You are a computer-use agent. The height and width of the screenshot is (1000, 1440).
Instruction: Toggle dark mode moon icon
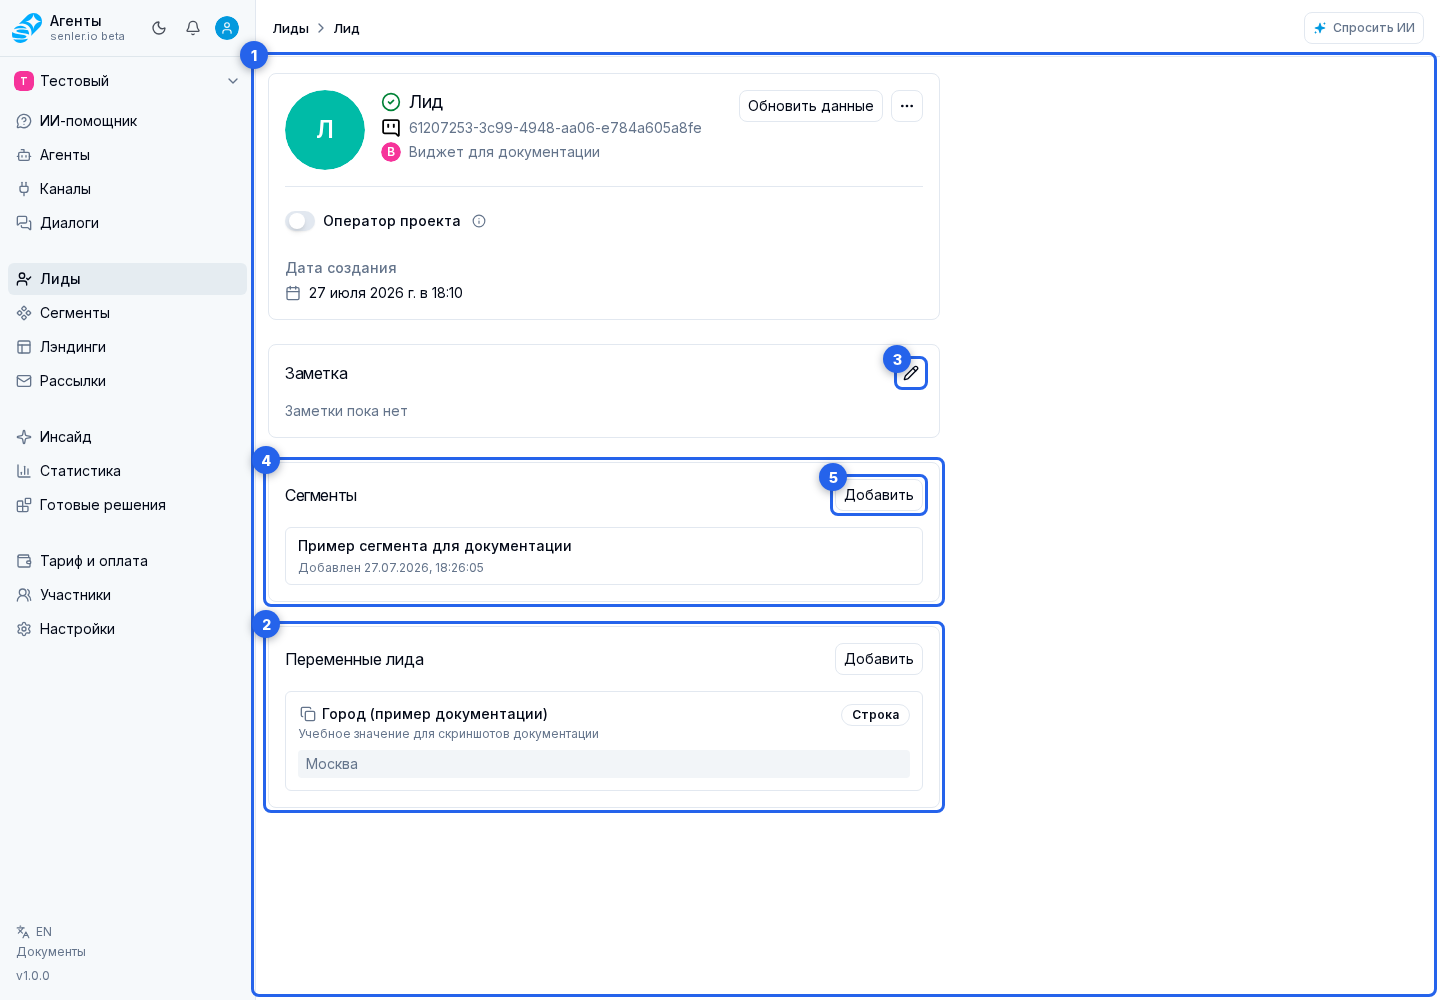click(159, 28)
